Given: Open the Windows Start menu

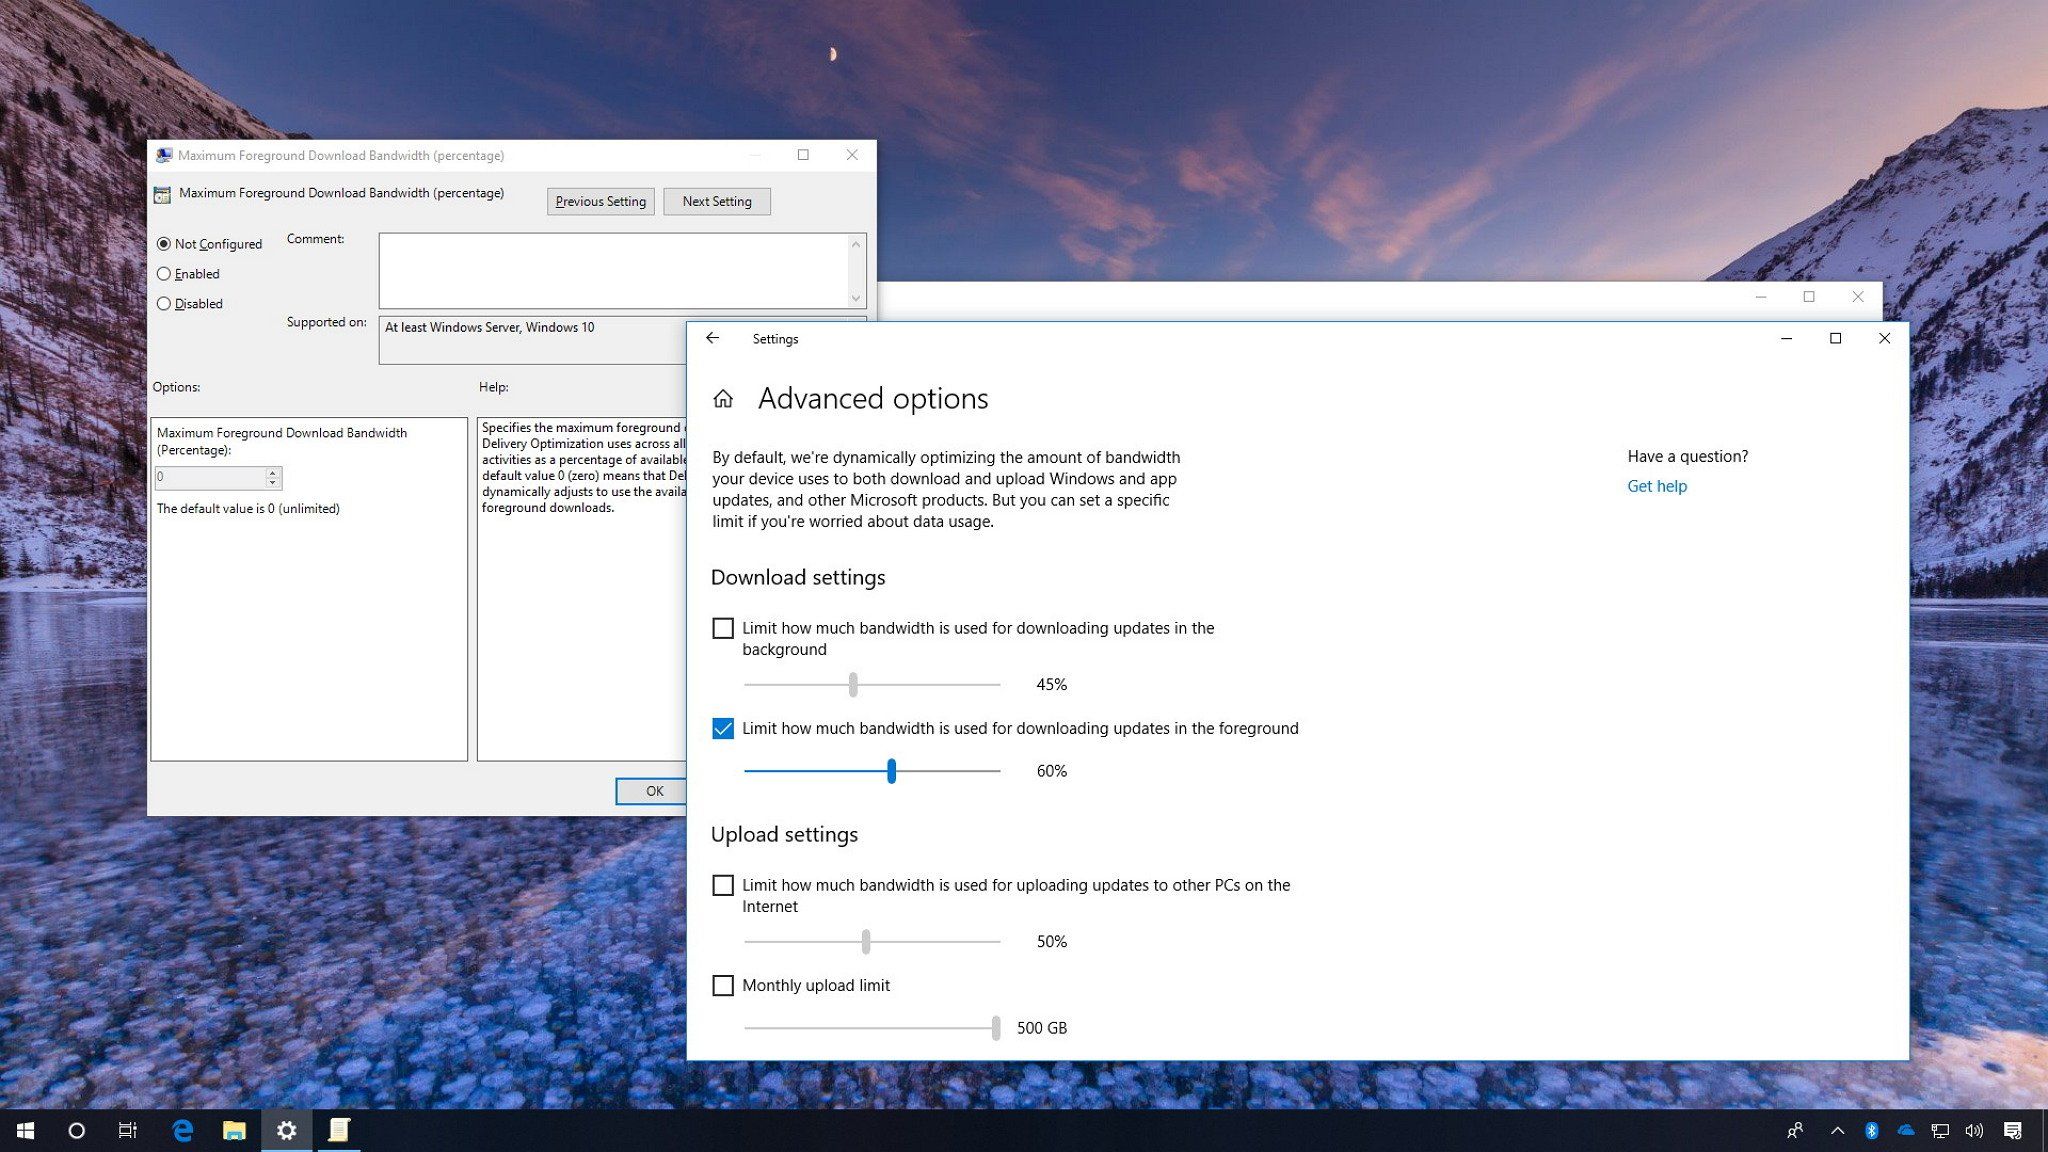Looking at the screenshot, I should [26, 1130].
